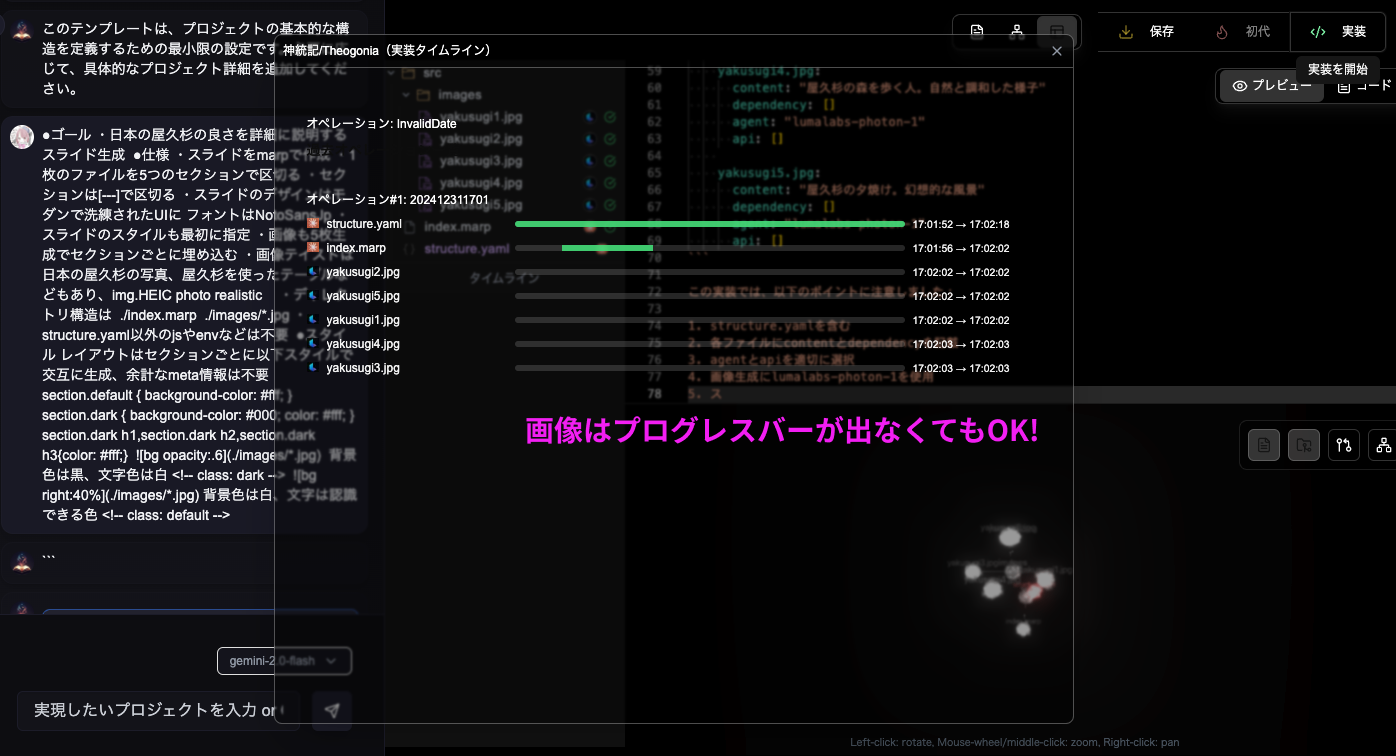Click the タイムライン label in the background panel

click(x=504, y=278)
